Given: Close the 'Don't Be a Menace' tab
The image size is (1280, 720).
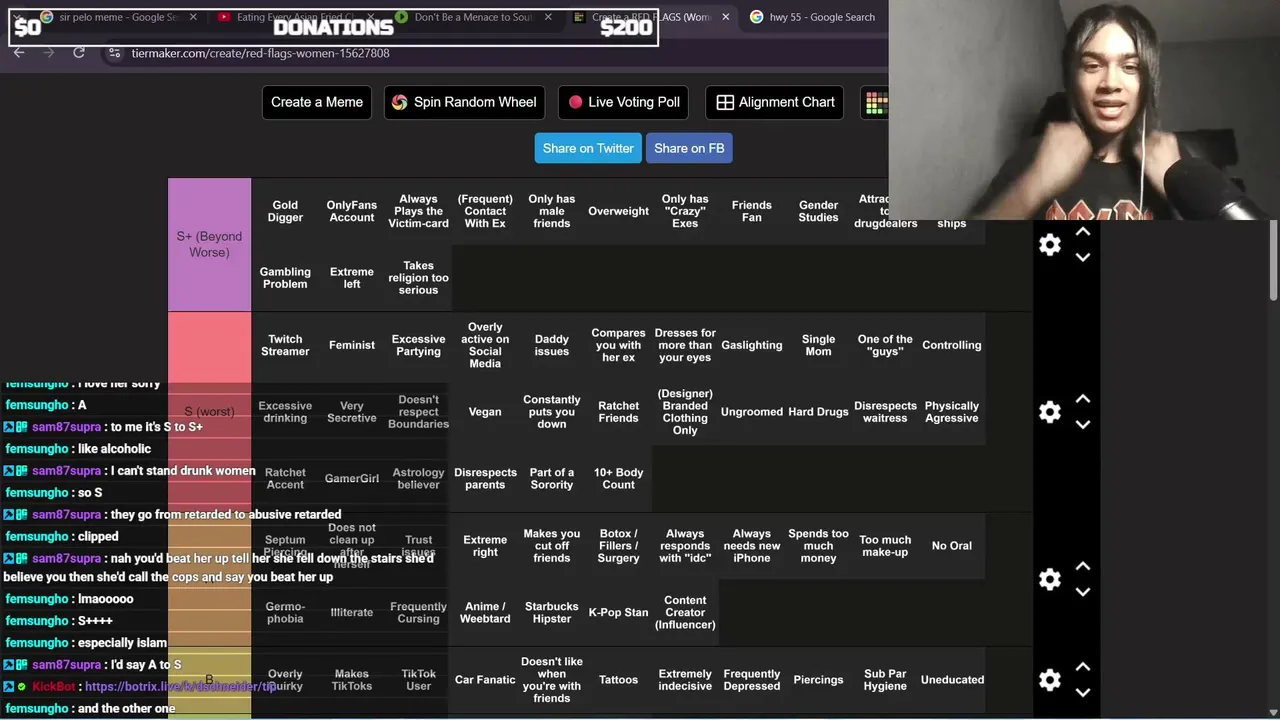Looking at the screenshot, I should coord(548,17).
